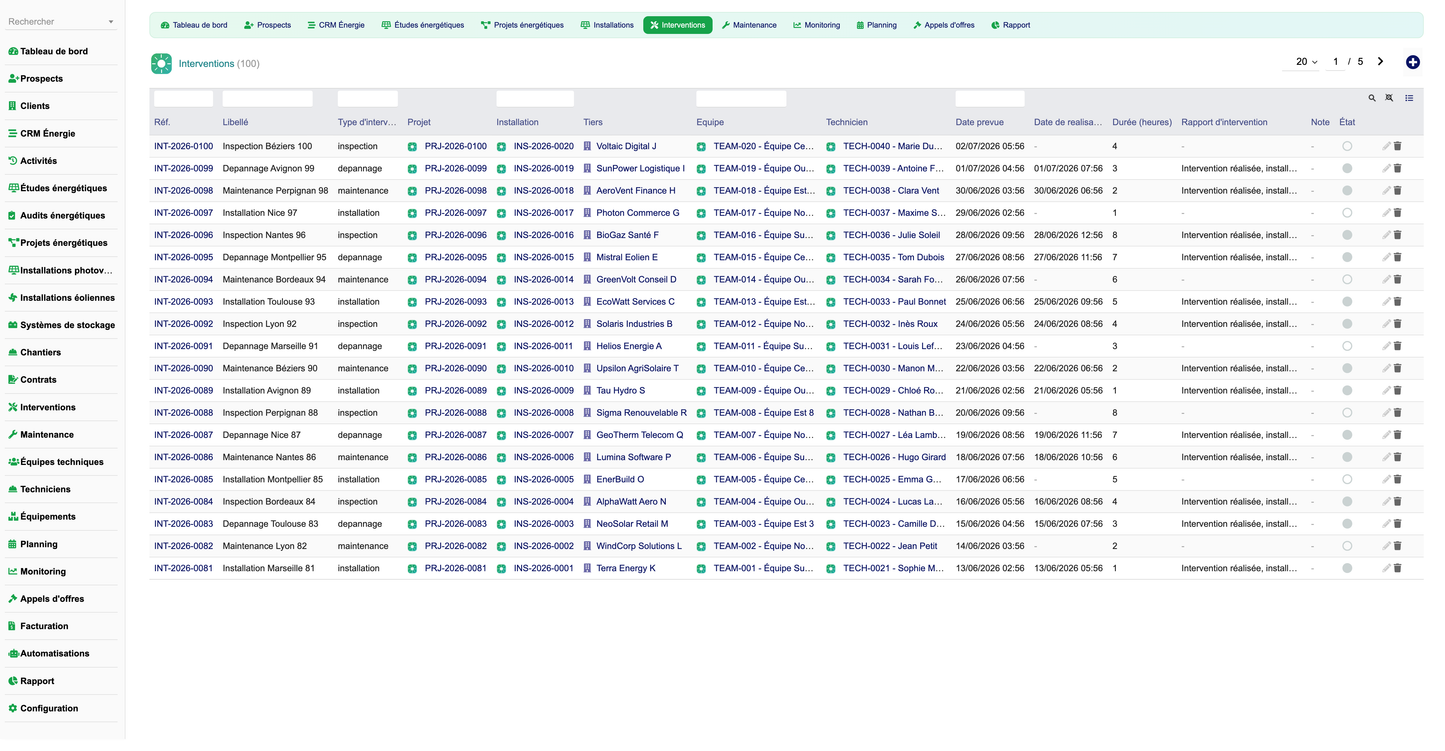The width and height of the screenshot is (1445, 751).
Task: Switch to the Rapport top tab
Action: (x=1011, y=25)
